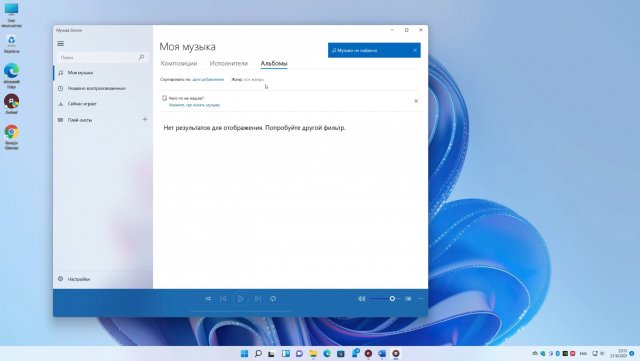Open File Explorer on taskbar
The width and height of the screenshot is (640, 361).
pyautogui.click(x=313, y=354)
